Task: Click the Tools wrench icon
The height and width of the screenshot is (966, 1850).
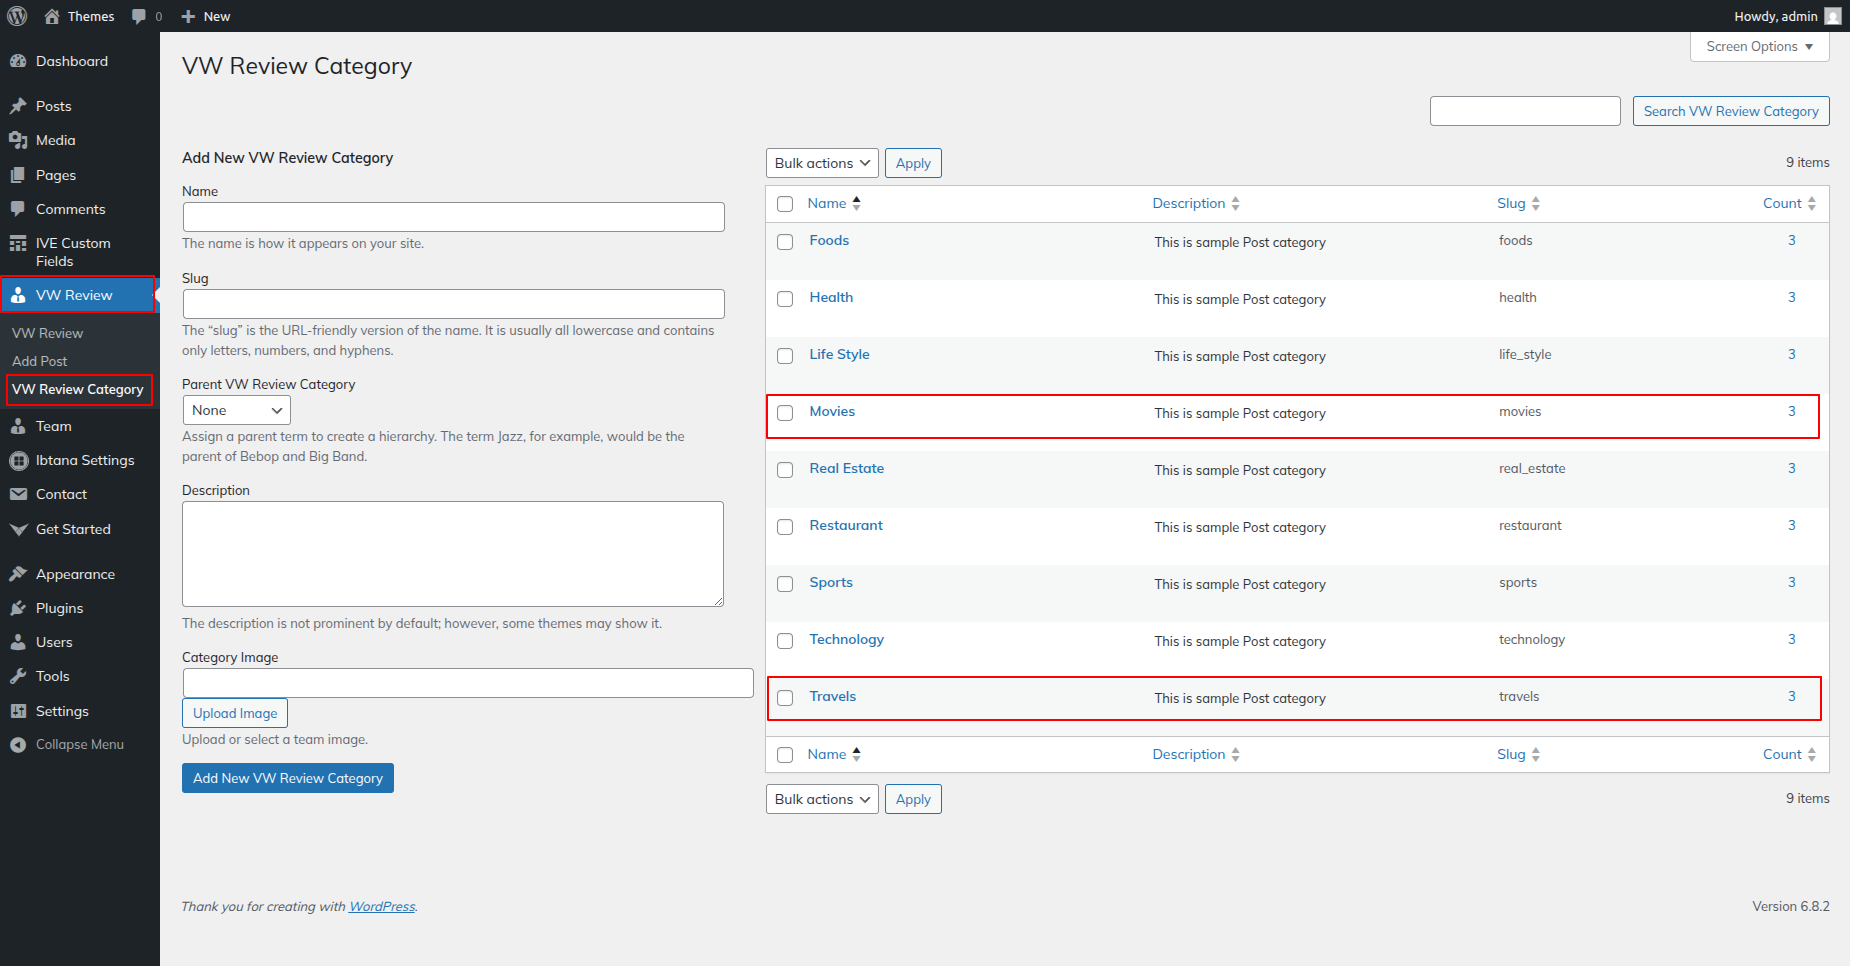Action: click(x=18, y=676)
